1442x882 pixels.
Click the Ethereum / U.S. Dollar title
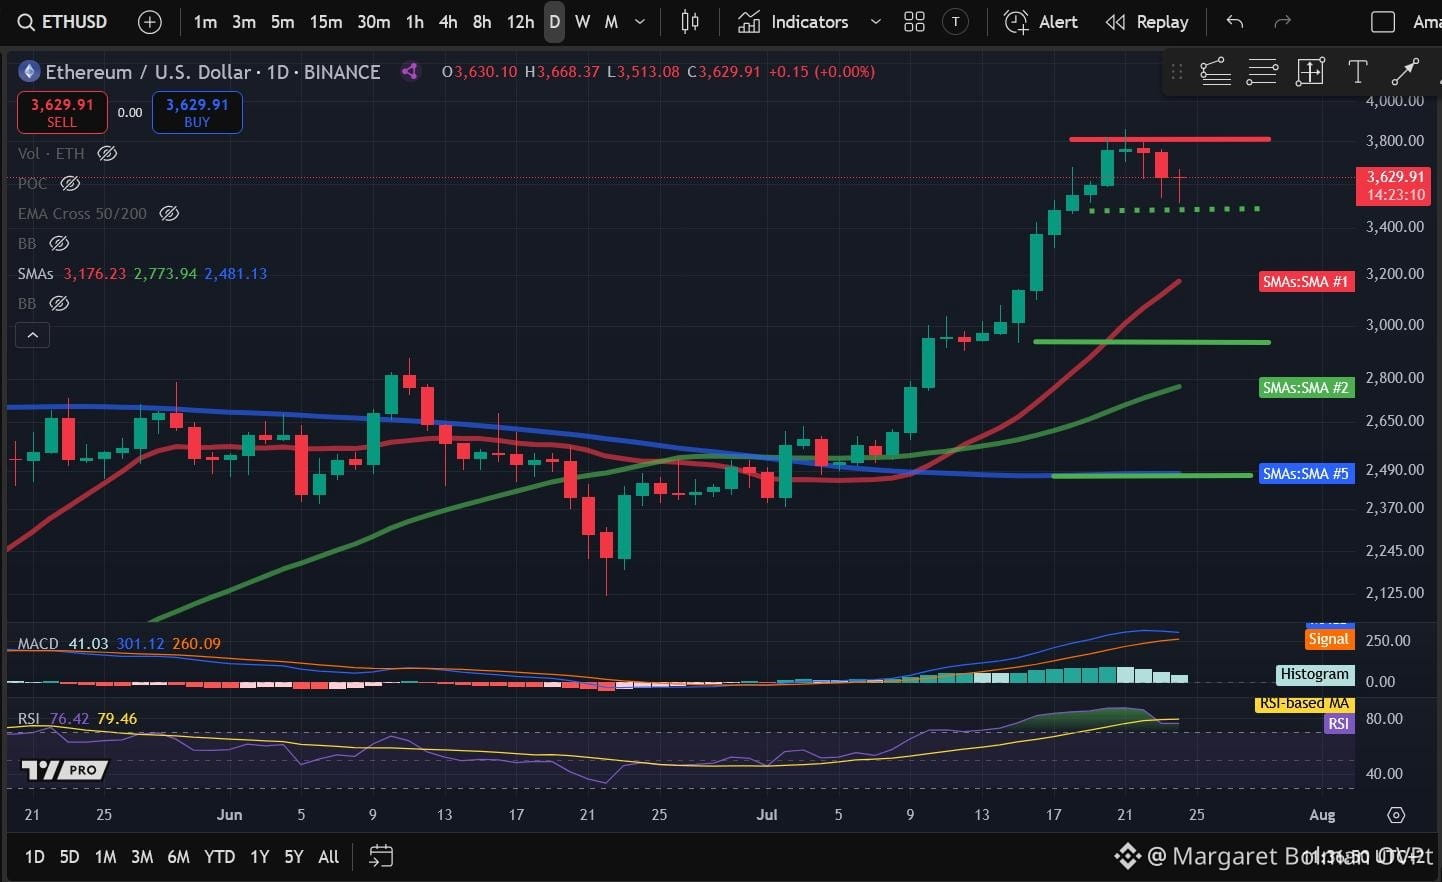tap(148, 72)
